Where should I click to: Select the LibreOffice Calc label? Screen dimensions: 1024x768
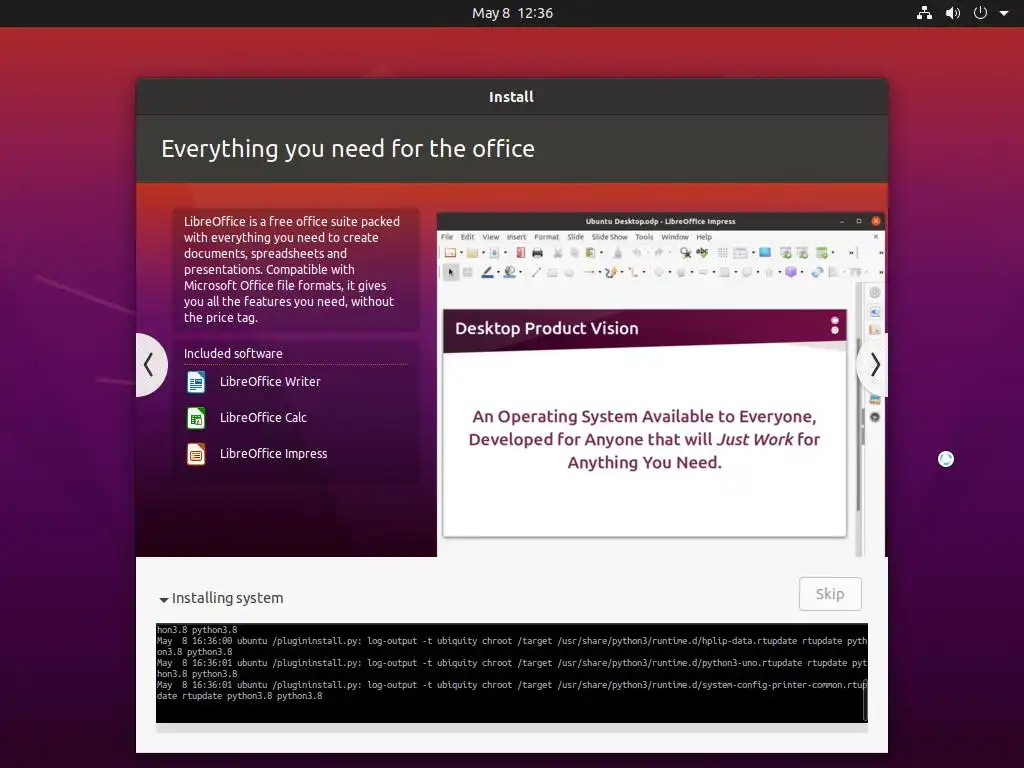tap(263, 417)
